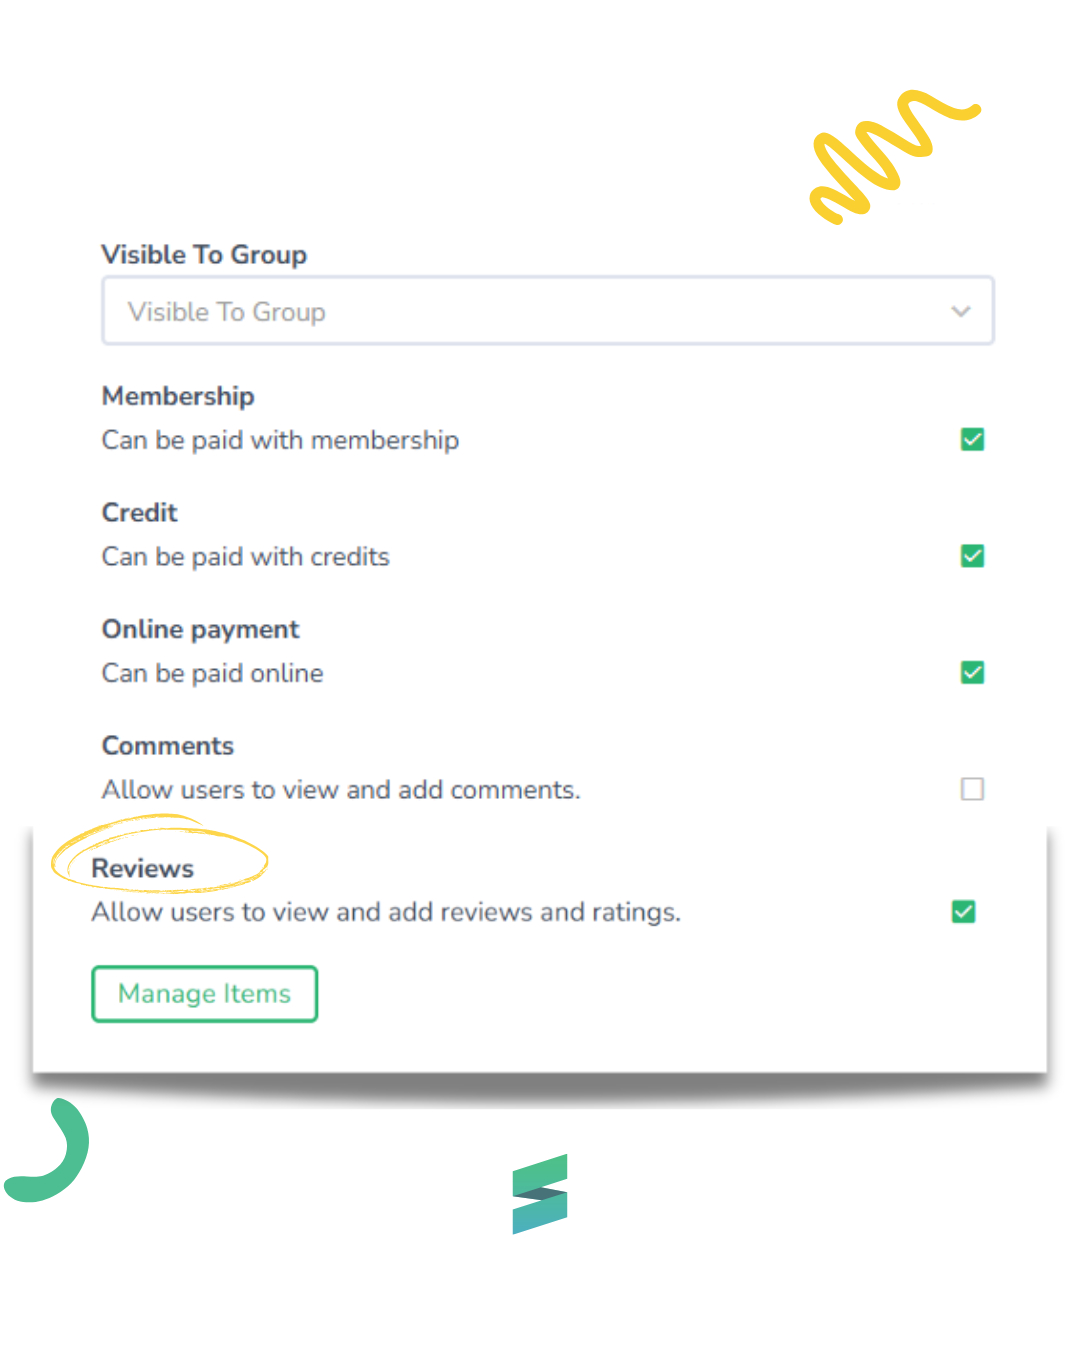Click the Credit section heading
This screenshot has height=1350, width=1080.
[x=140, y=512]
